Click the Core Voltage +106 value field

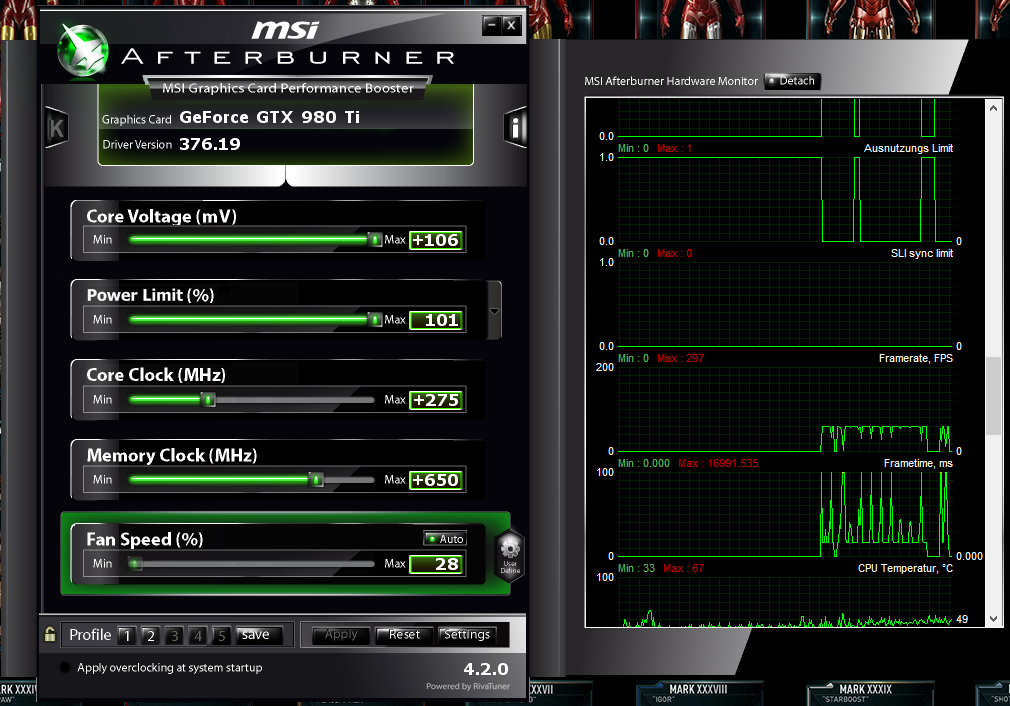click(x=436, y=240)
